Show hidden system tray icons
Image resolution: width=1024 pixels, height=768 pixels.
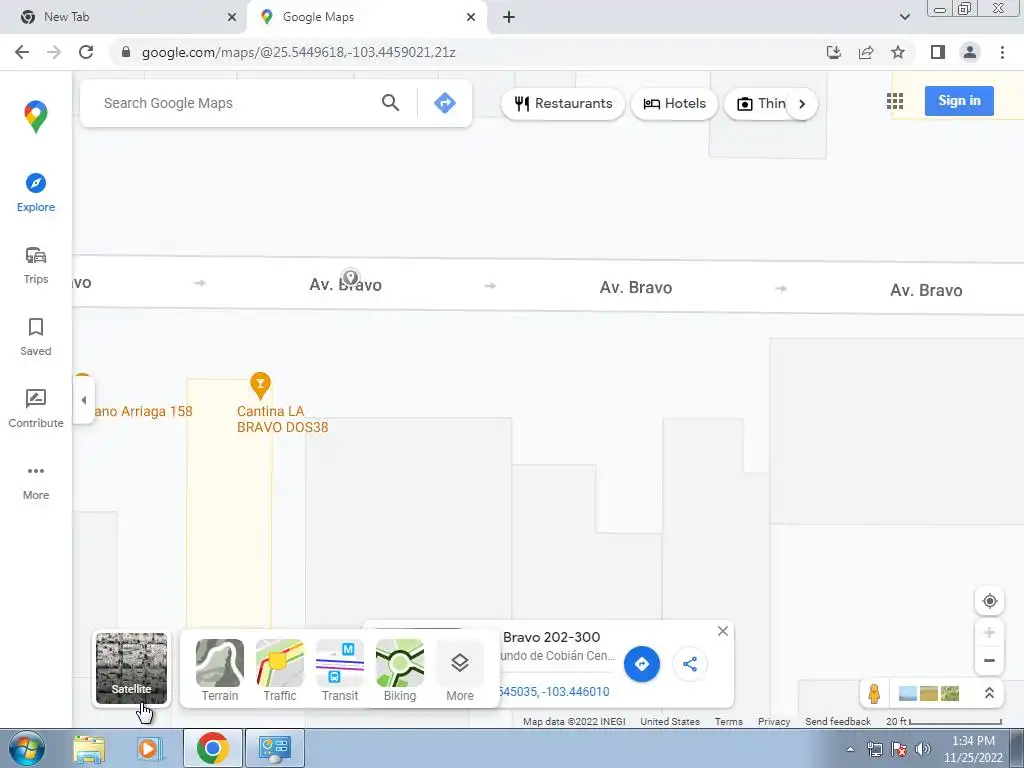tap(850, 749)
